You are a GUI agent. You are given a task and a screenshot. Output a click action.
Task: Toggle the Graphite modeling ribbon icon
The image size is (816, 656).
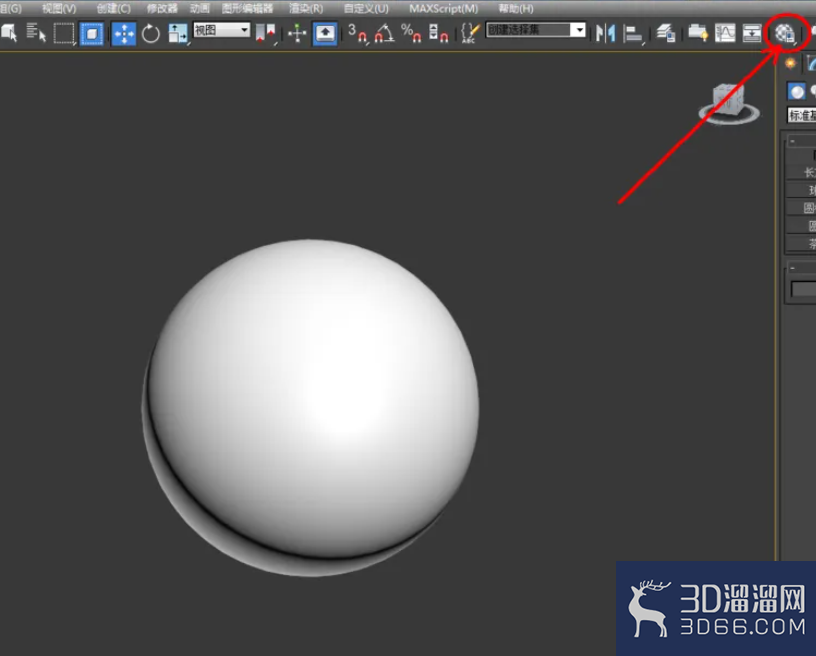coord(697,33)
